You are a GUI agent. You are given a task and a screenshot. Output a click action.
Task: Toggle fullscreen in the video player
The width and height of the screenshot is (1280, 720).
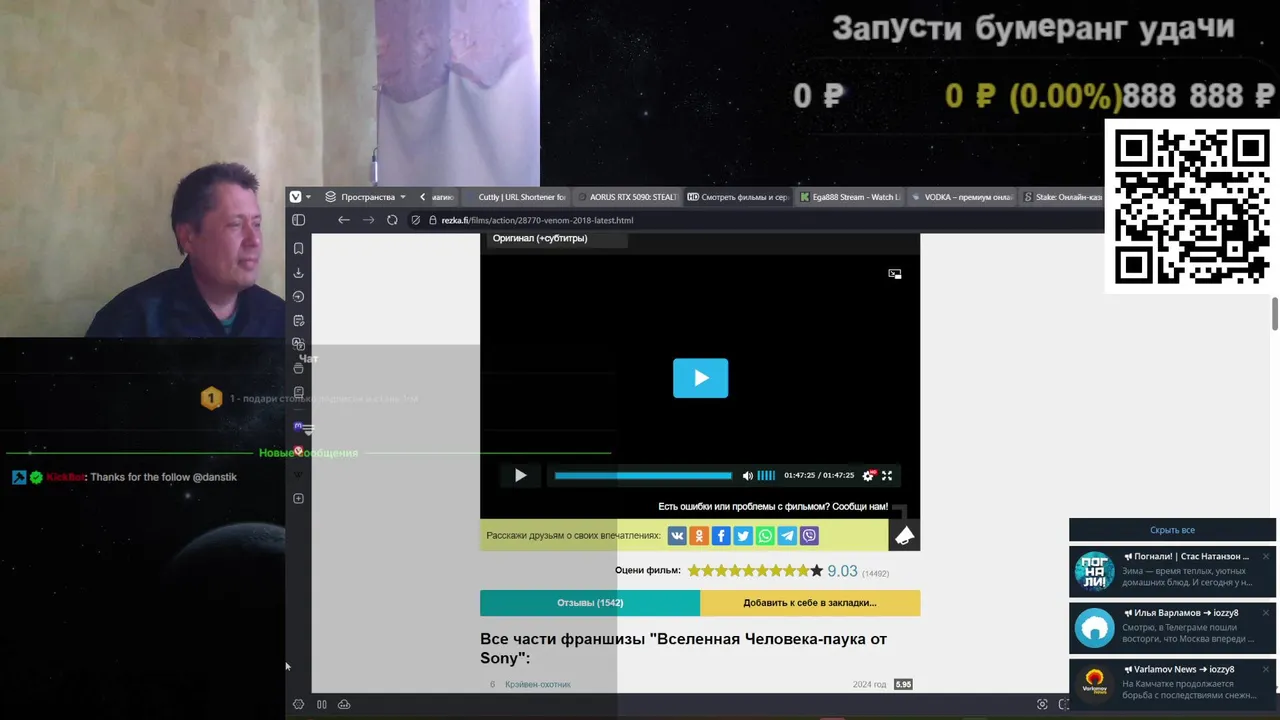pos(886,476)
